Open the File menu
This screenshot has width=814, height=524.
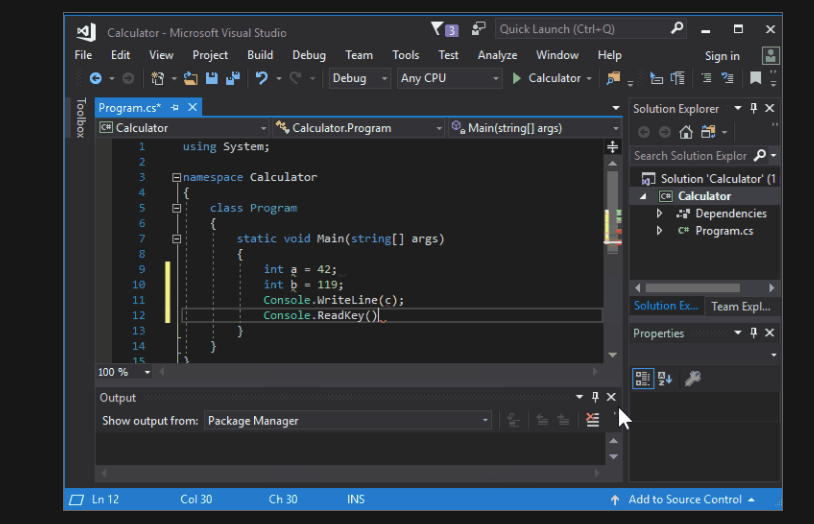click(83, 55)
